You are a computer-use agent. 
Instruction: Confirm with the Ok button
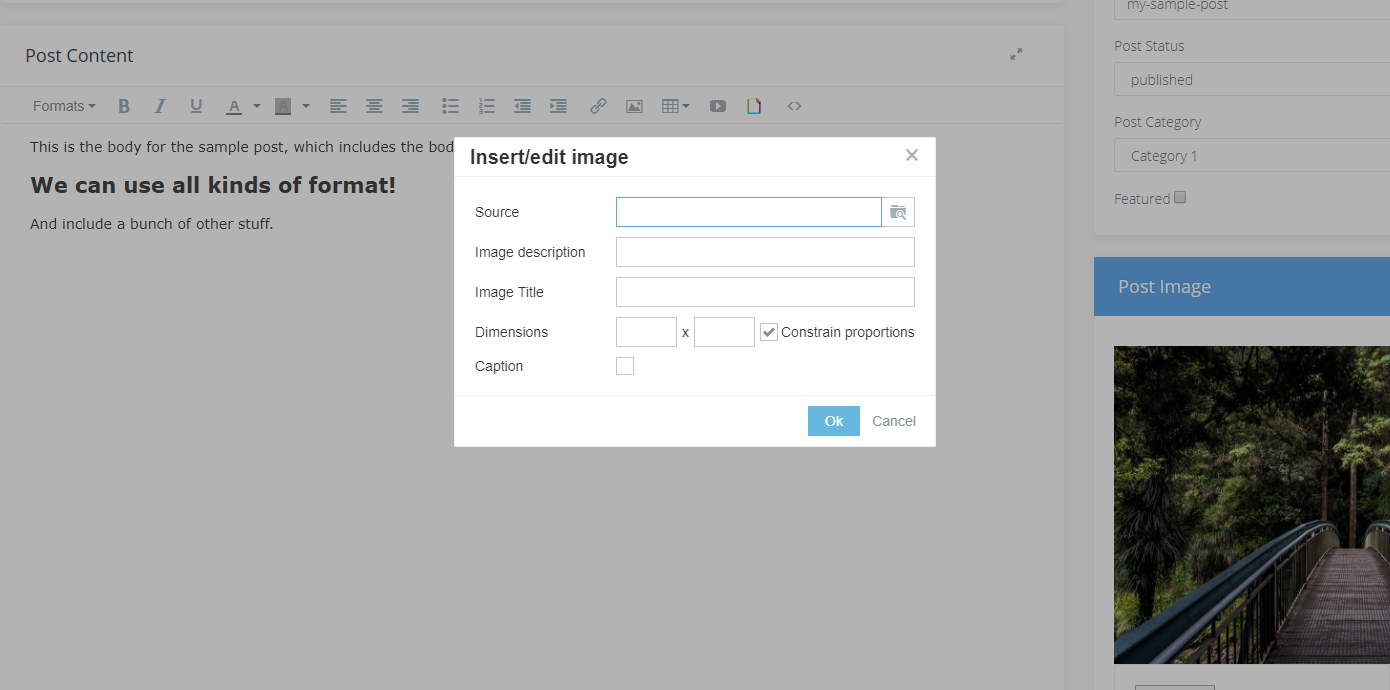pyautogui.click(x=833, y=420)
